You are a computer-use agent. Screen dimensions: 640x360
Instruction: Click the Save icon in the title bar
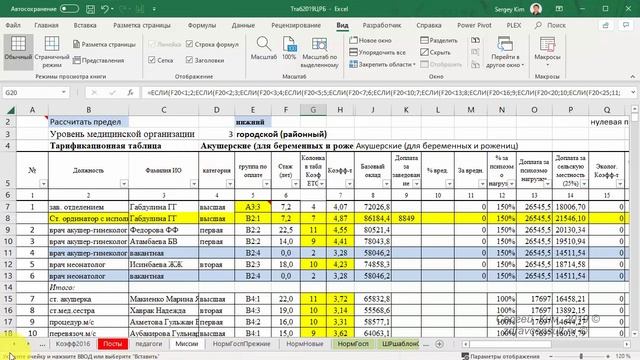(90, 9)
